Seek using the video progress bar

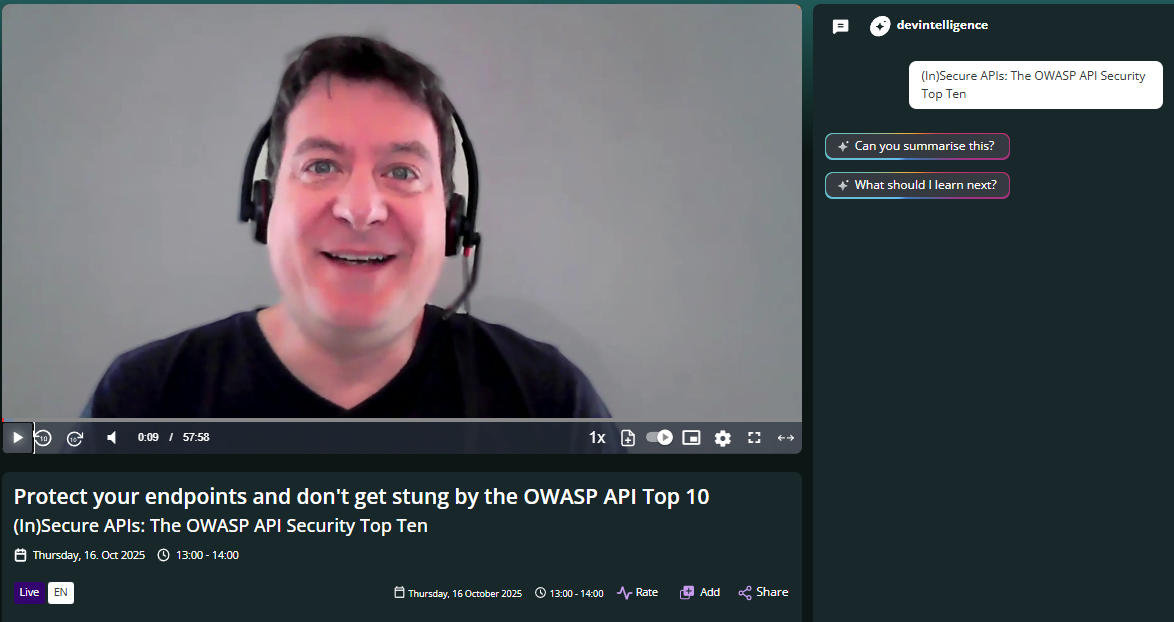[400, 419]
